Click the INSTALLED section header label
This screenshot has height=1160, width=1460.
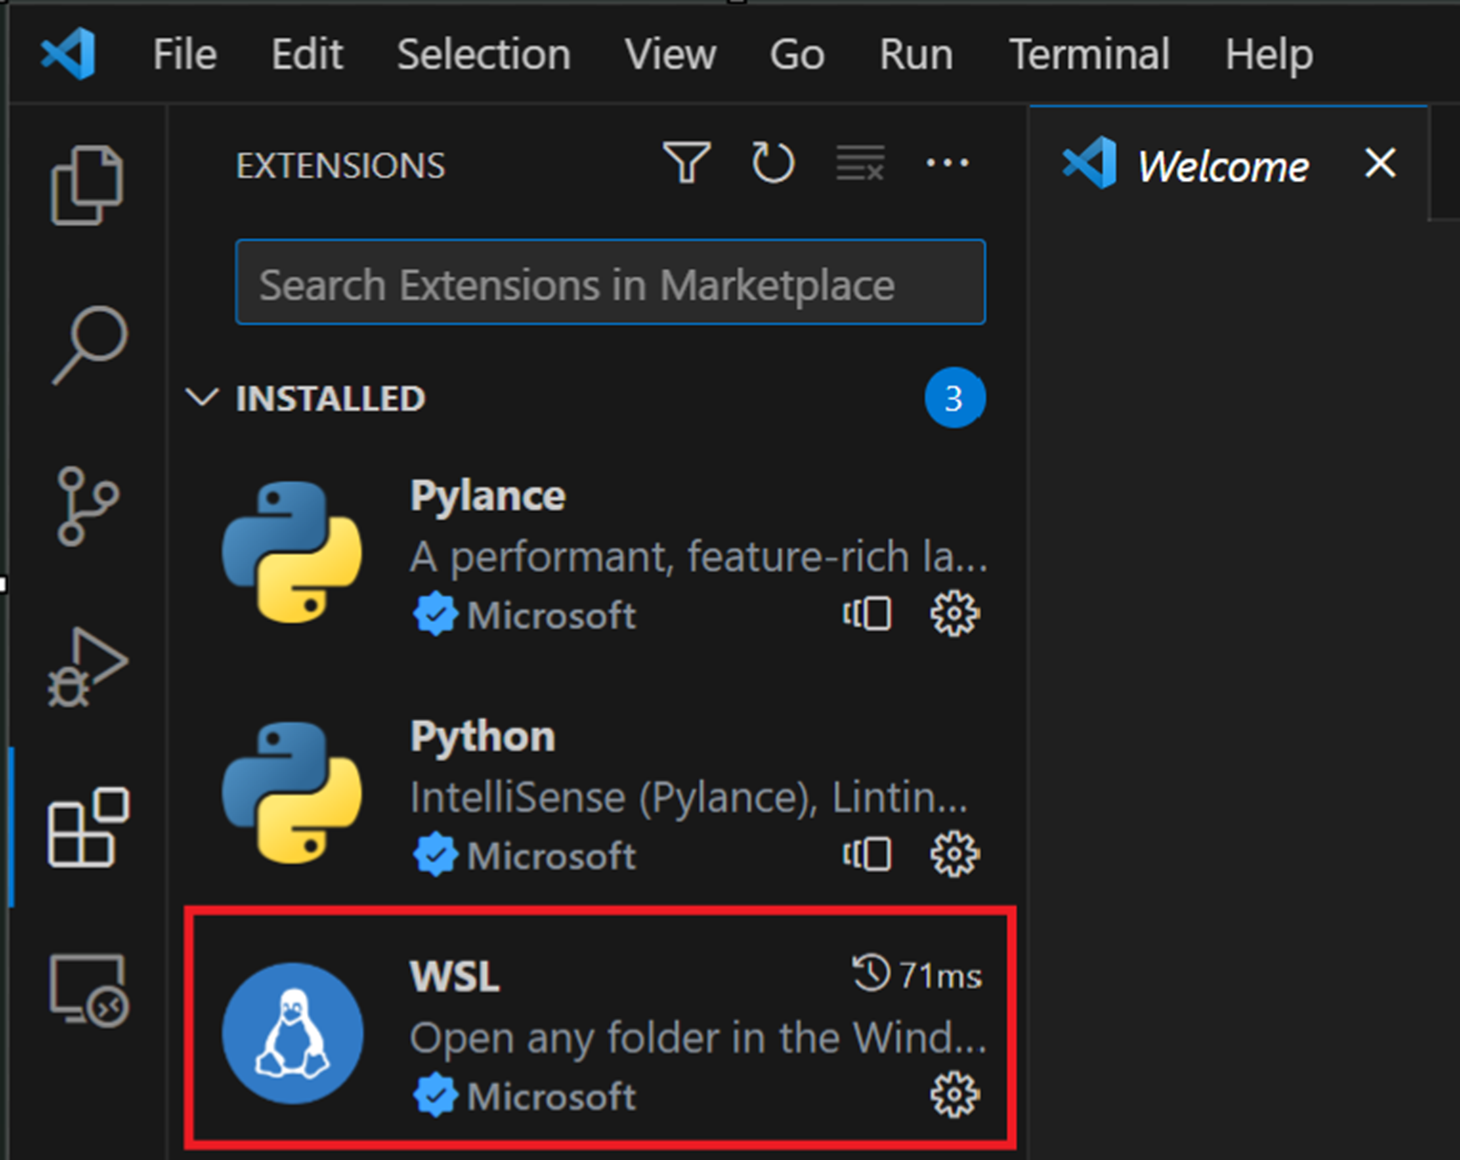[x=331, y=398]
